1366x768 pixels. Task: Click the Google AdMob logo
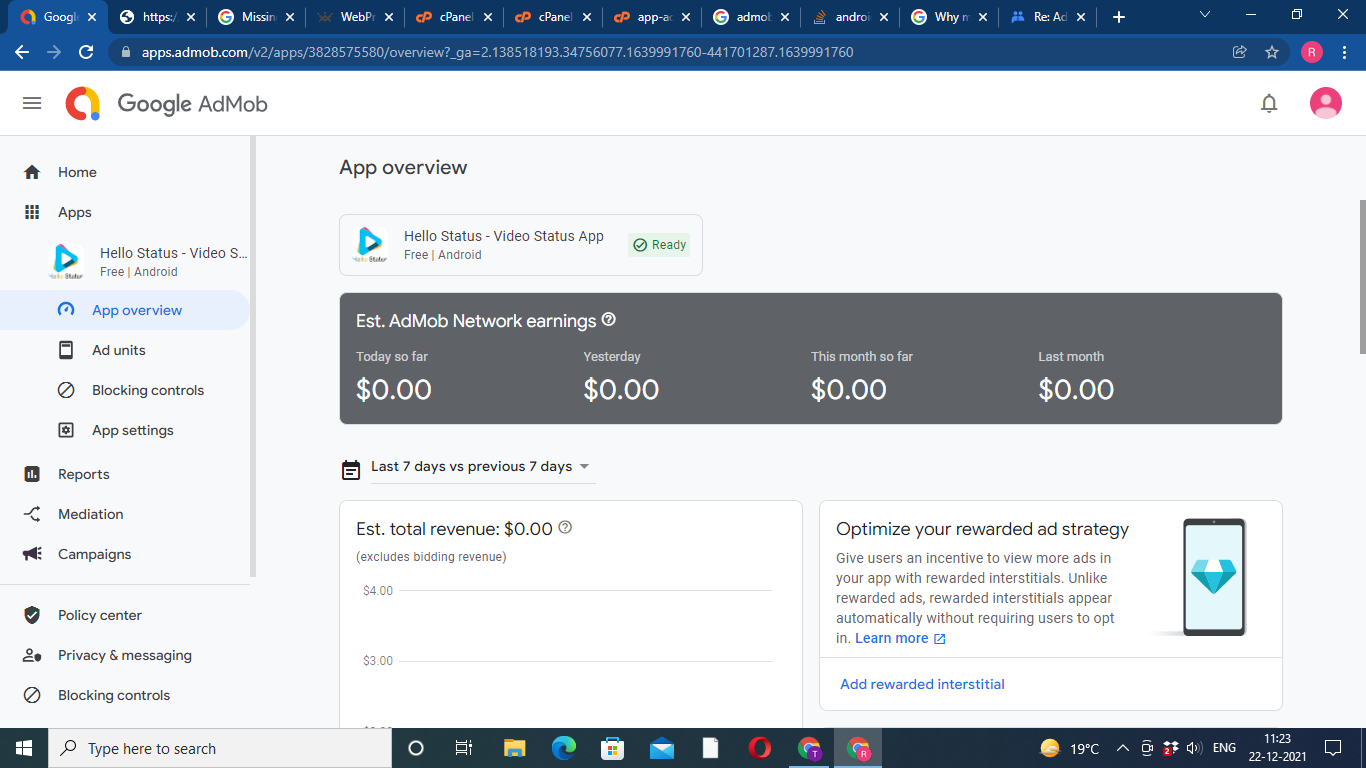(166, 104)
